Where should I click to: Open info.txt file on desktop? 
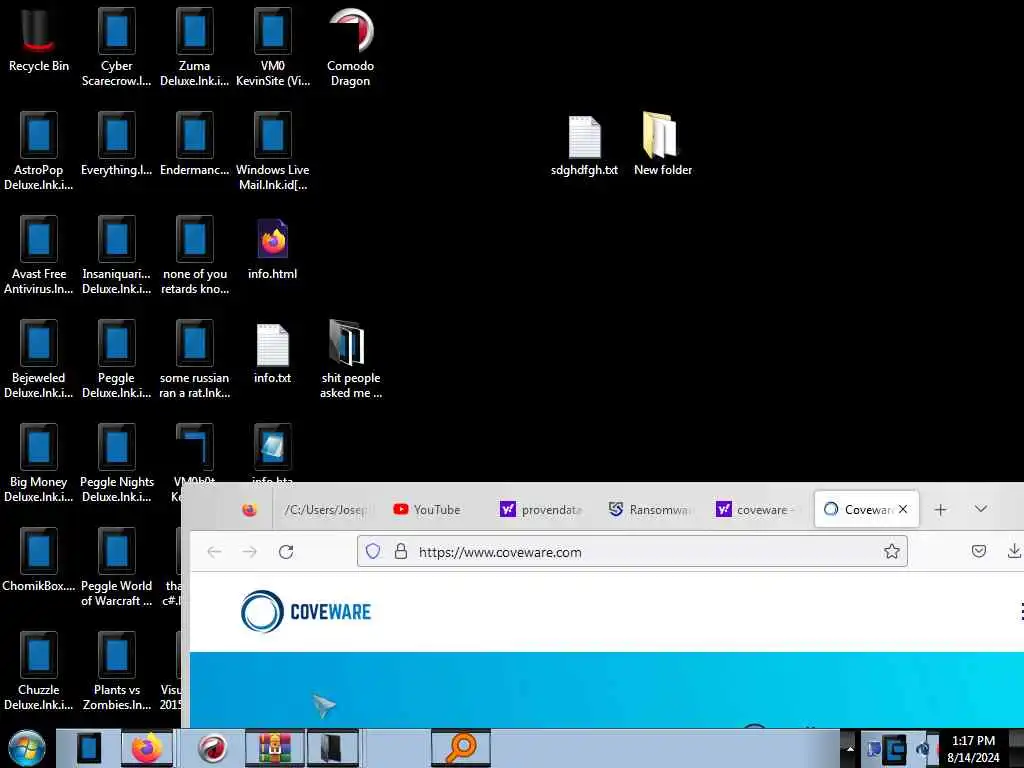point(273,353)
